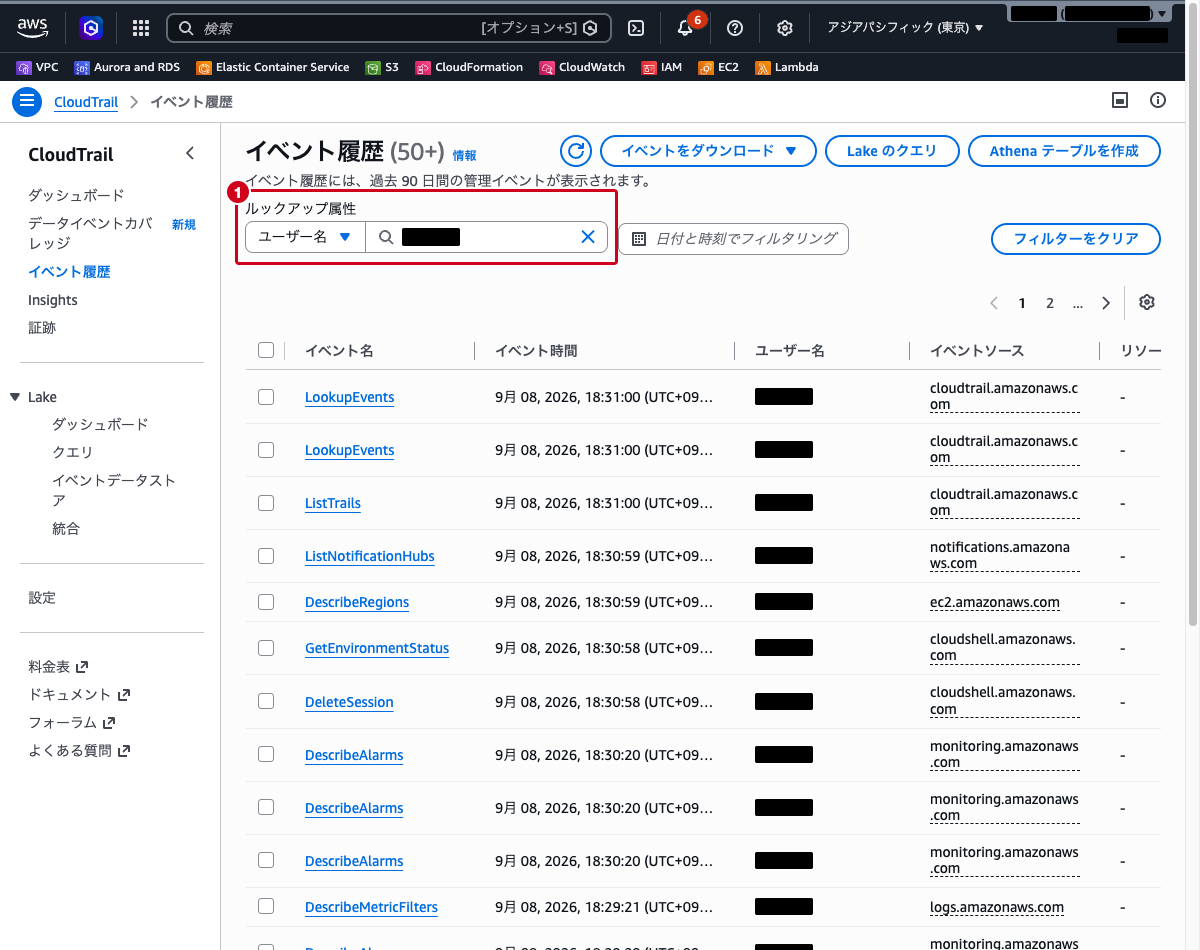Select the ListNotificationHubs event checkbox

(266, 556)
